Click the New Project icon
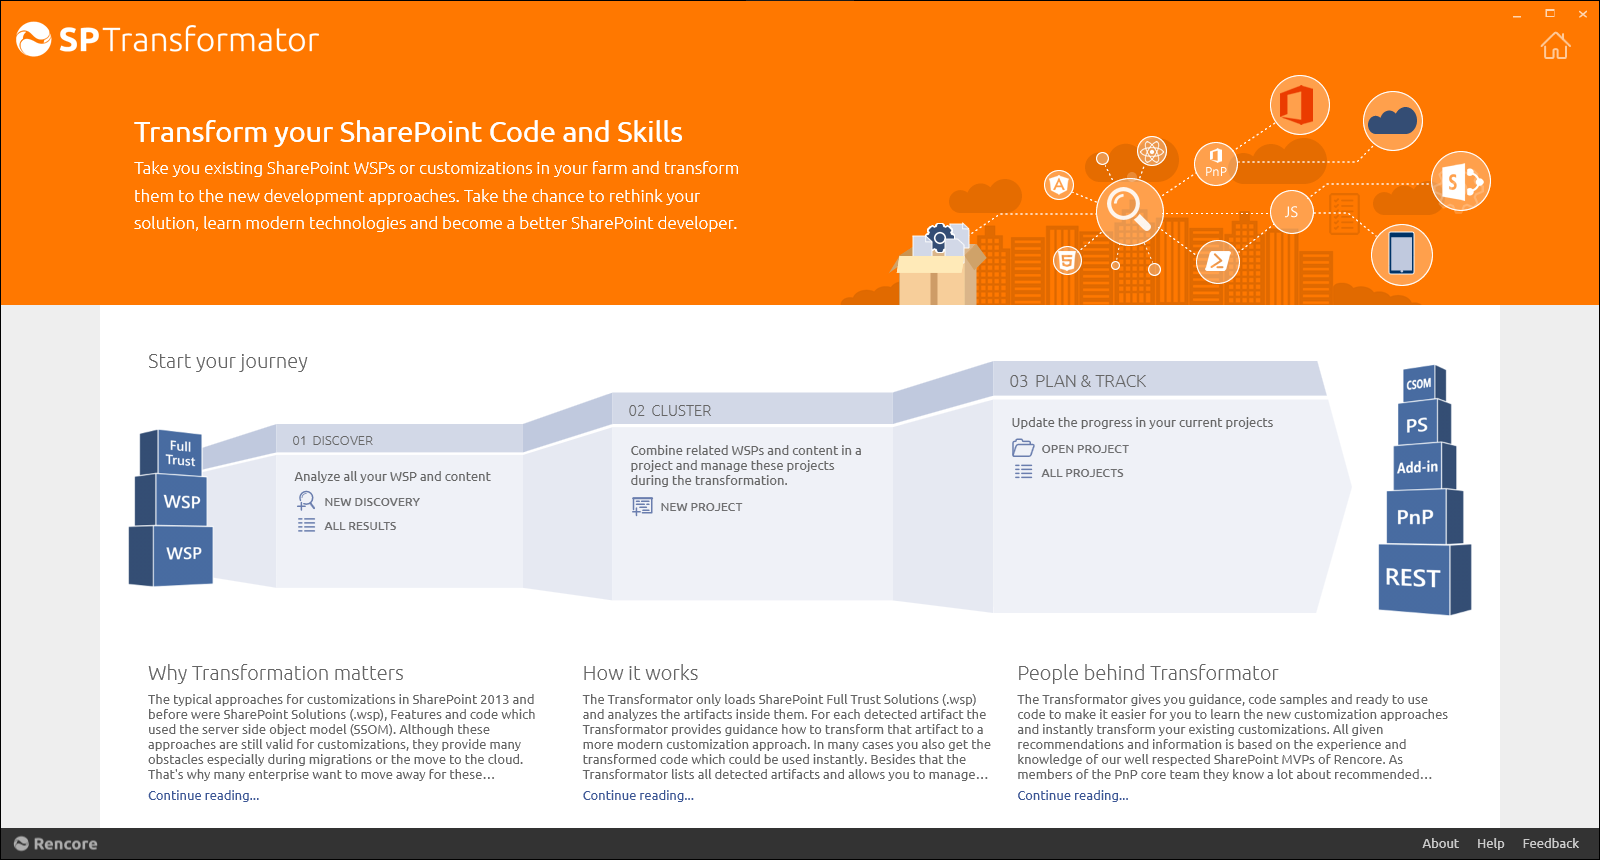This screenshot has height=860, width=1600. pos(642,506)
